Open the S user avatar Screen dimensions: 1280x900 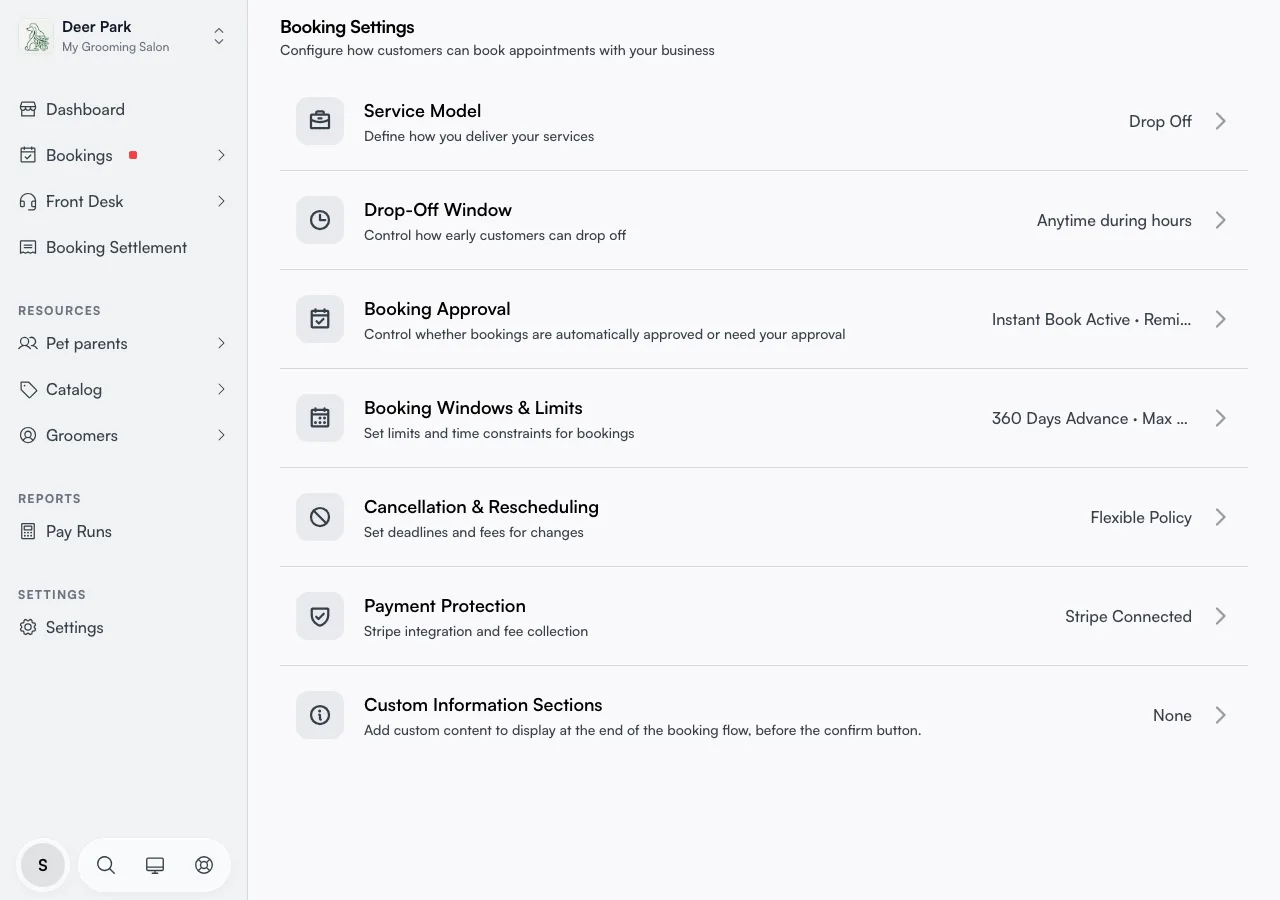click(43, 865)
